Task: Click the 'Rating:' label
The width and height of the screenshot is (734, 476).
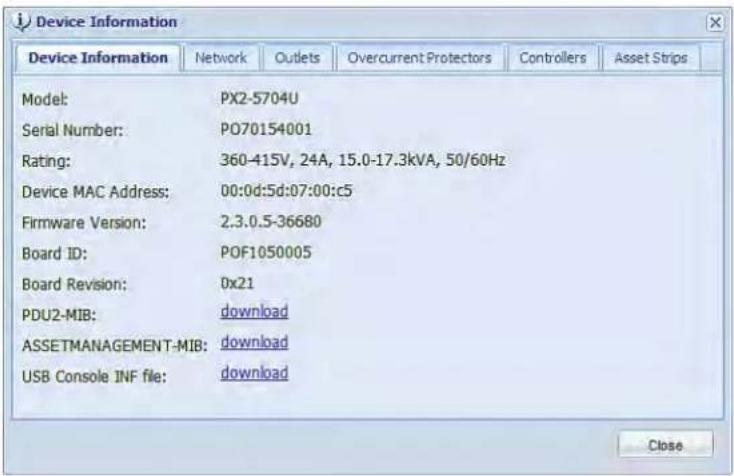Action: click(46, 161)
